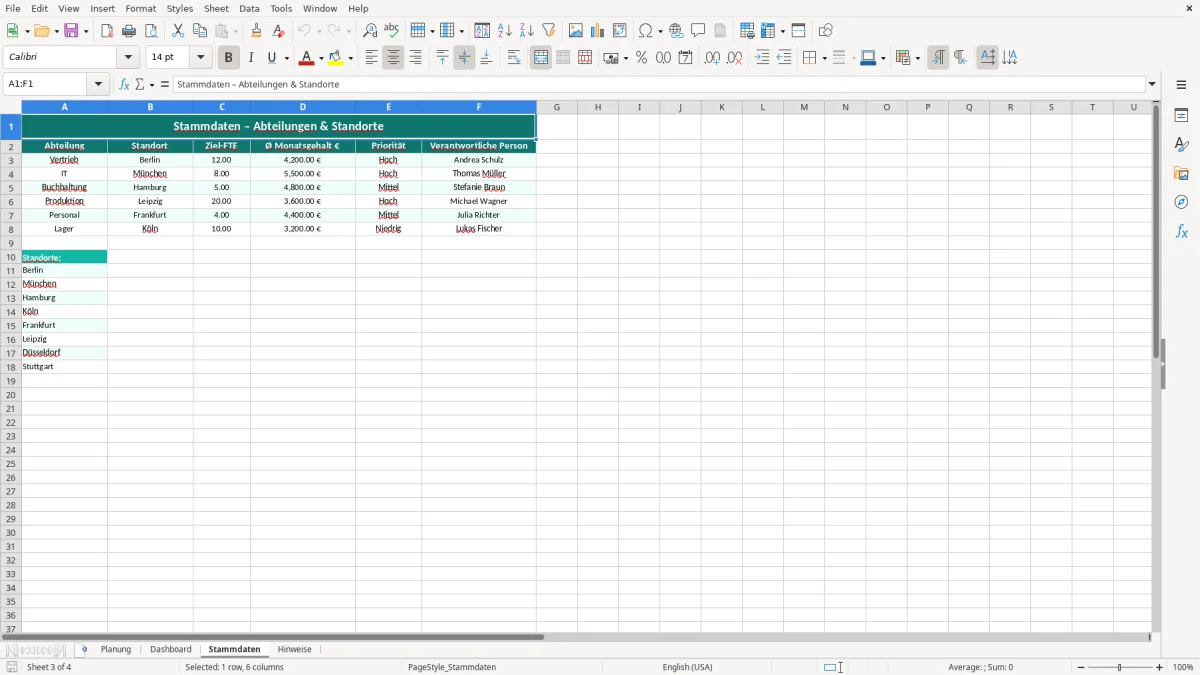Open the Data menu
Screen dimensions: 1200x675
(249, 8)
